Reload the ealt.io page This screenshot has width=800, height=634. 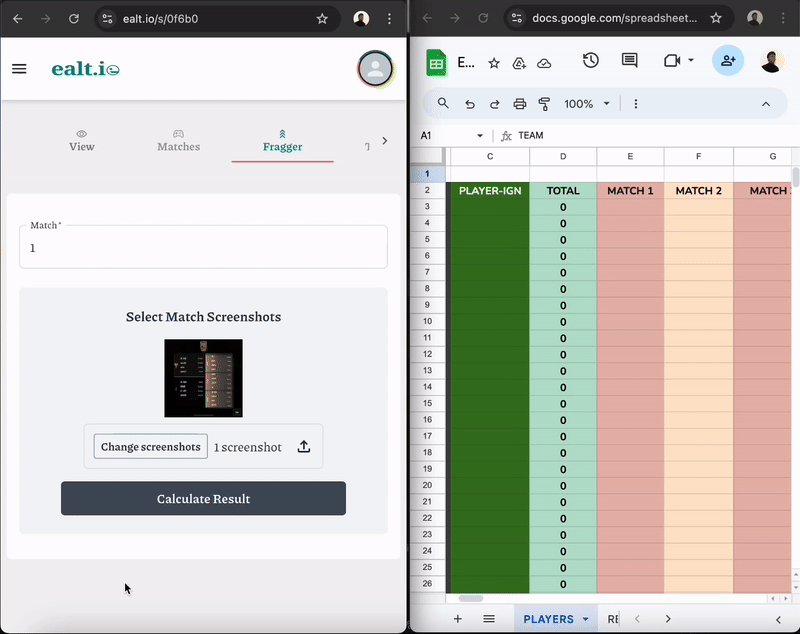74,19
